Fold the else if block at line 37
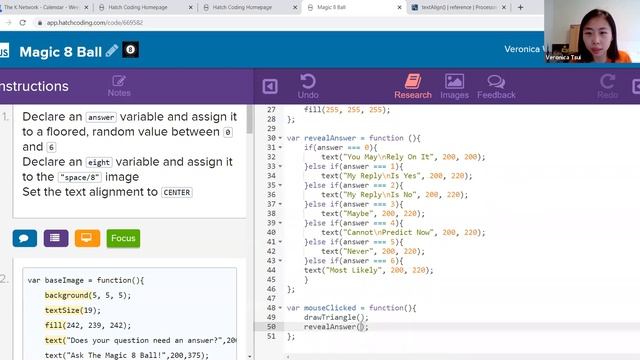 (x=280, y=204)
